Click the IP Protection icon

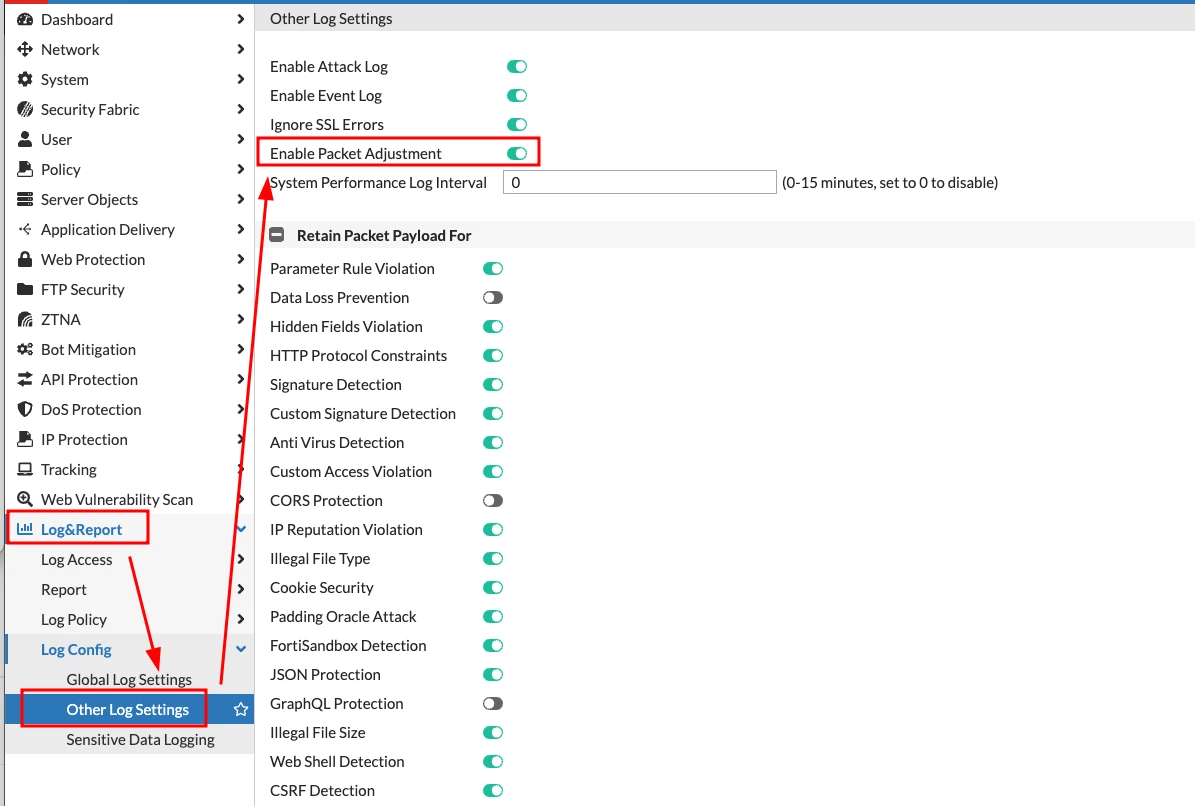(25, 440)
